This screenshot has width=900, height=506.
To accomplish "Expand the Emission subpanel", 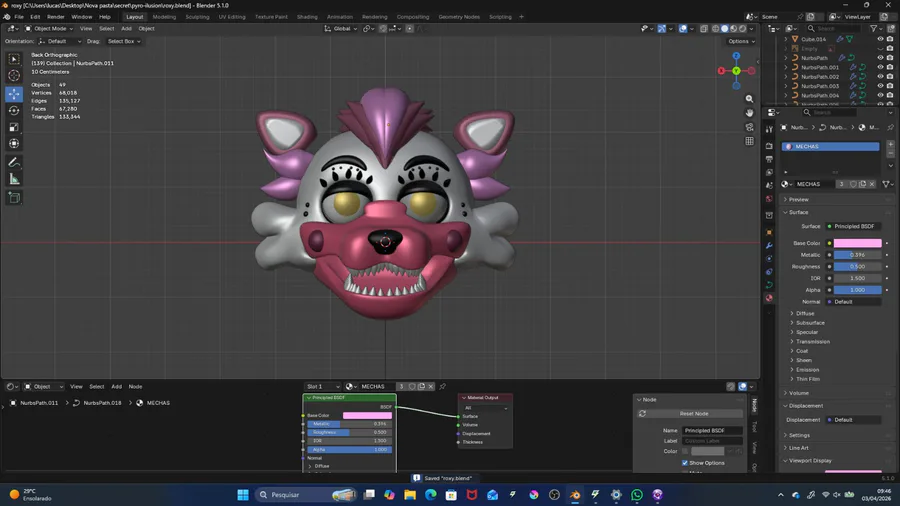I will (x=807, y=370).
